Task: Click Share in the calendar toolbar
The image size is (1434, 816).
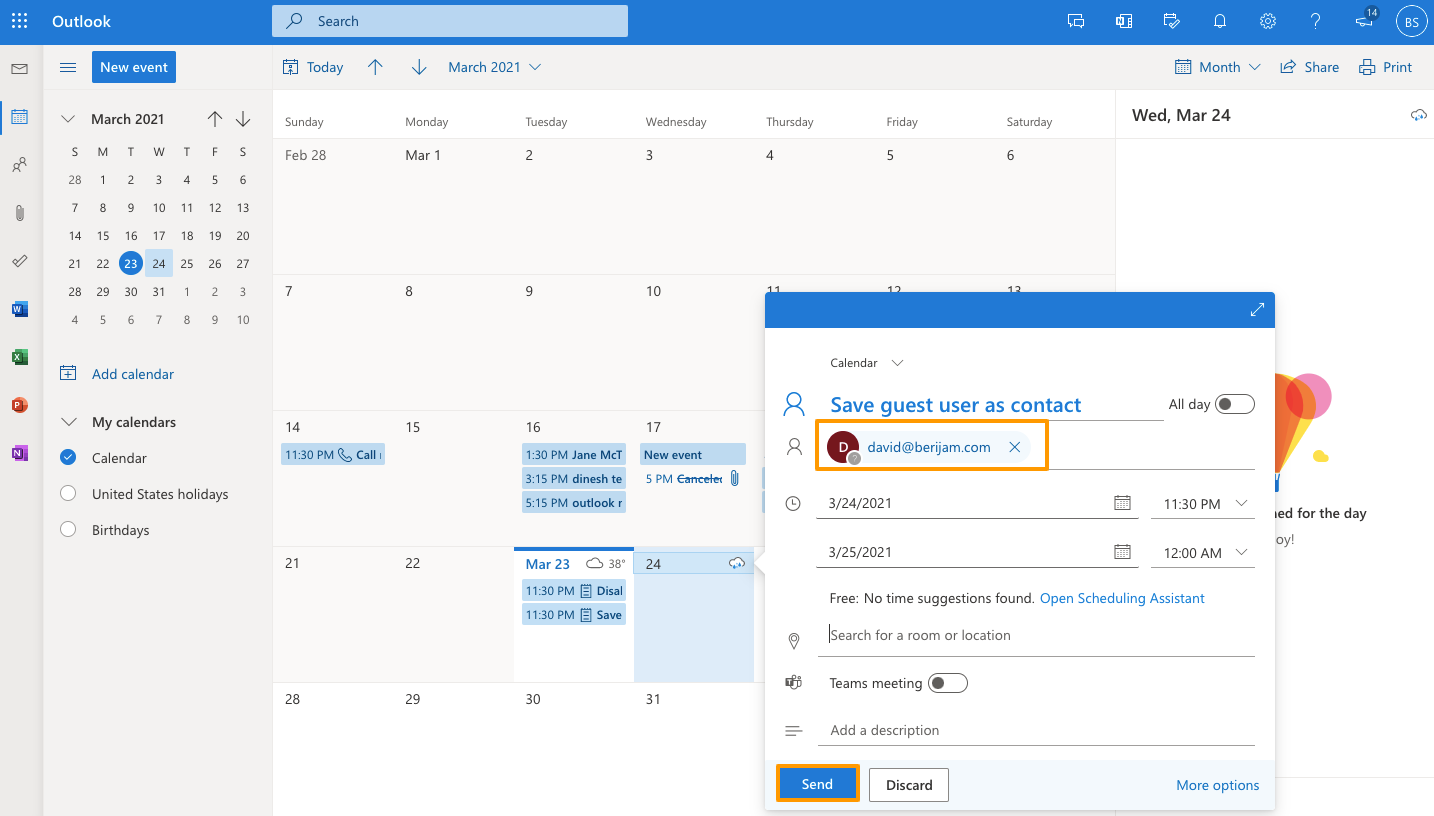Action: 1309,67
